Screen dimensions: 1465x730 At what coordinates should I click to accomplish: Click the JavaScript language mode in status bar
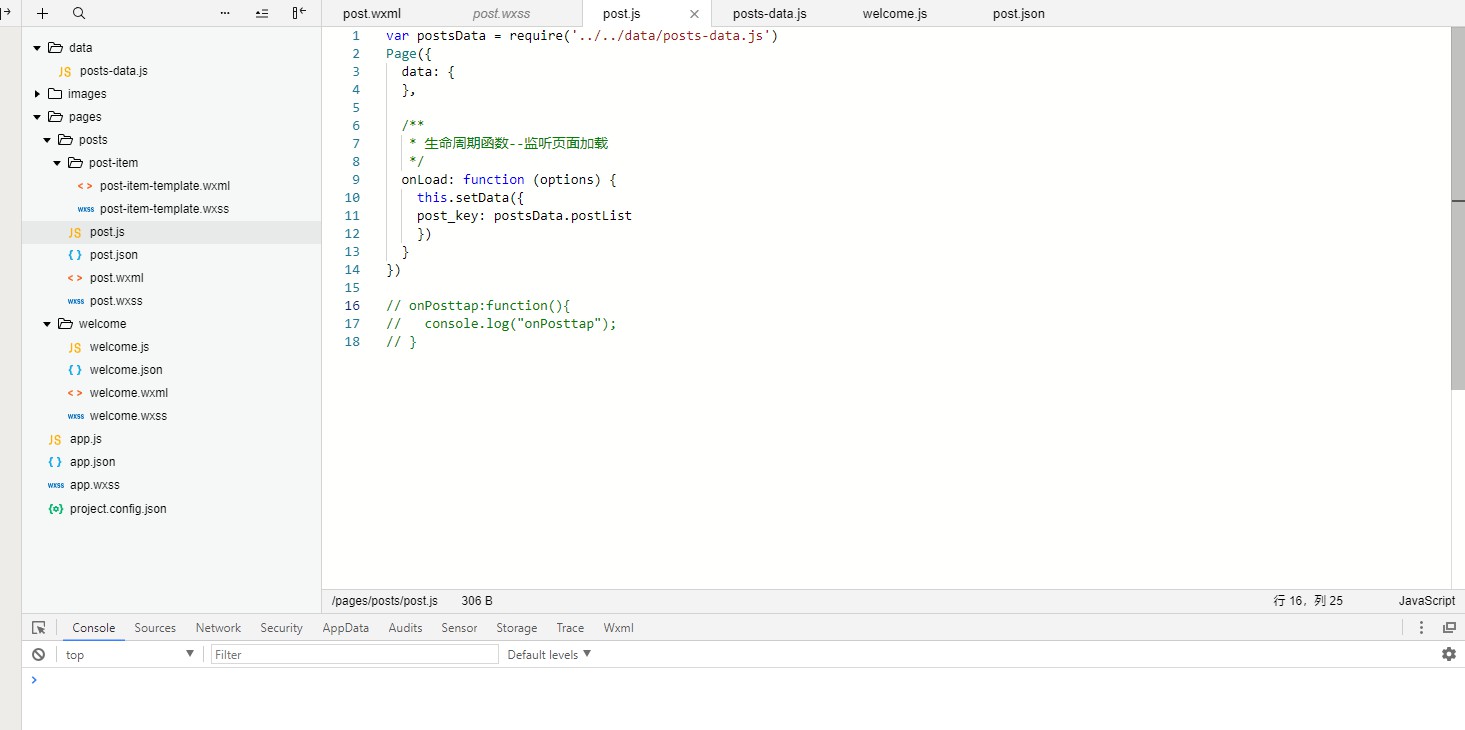(x=1426, y=601)
